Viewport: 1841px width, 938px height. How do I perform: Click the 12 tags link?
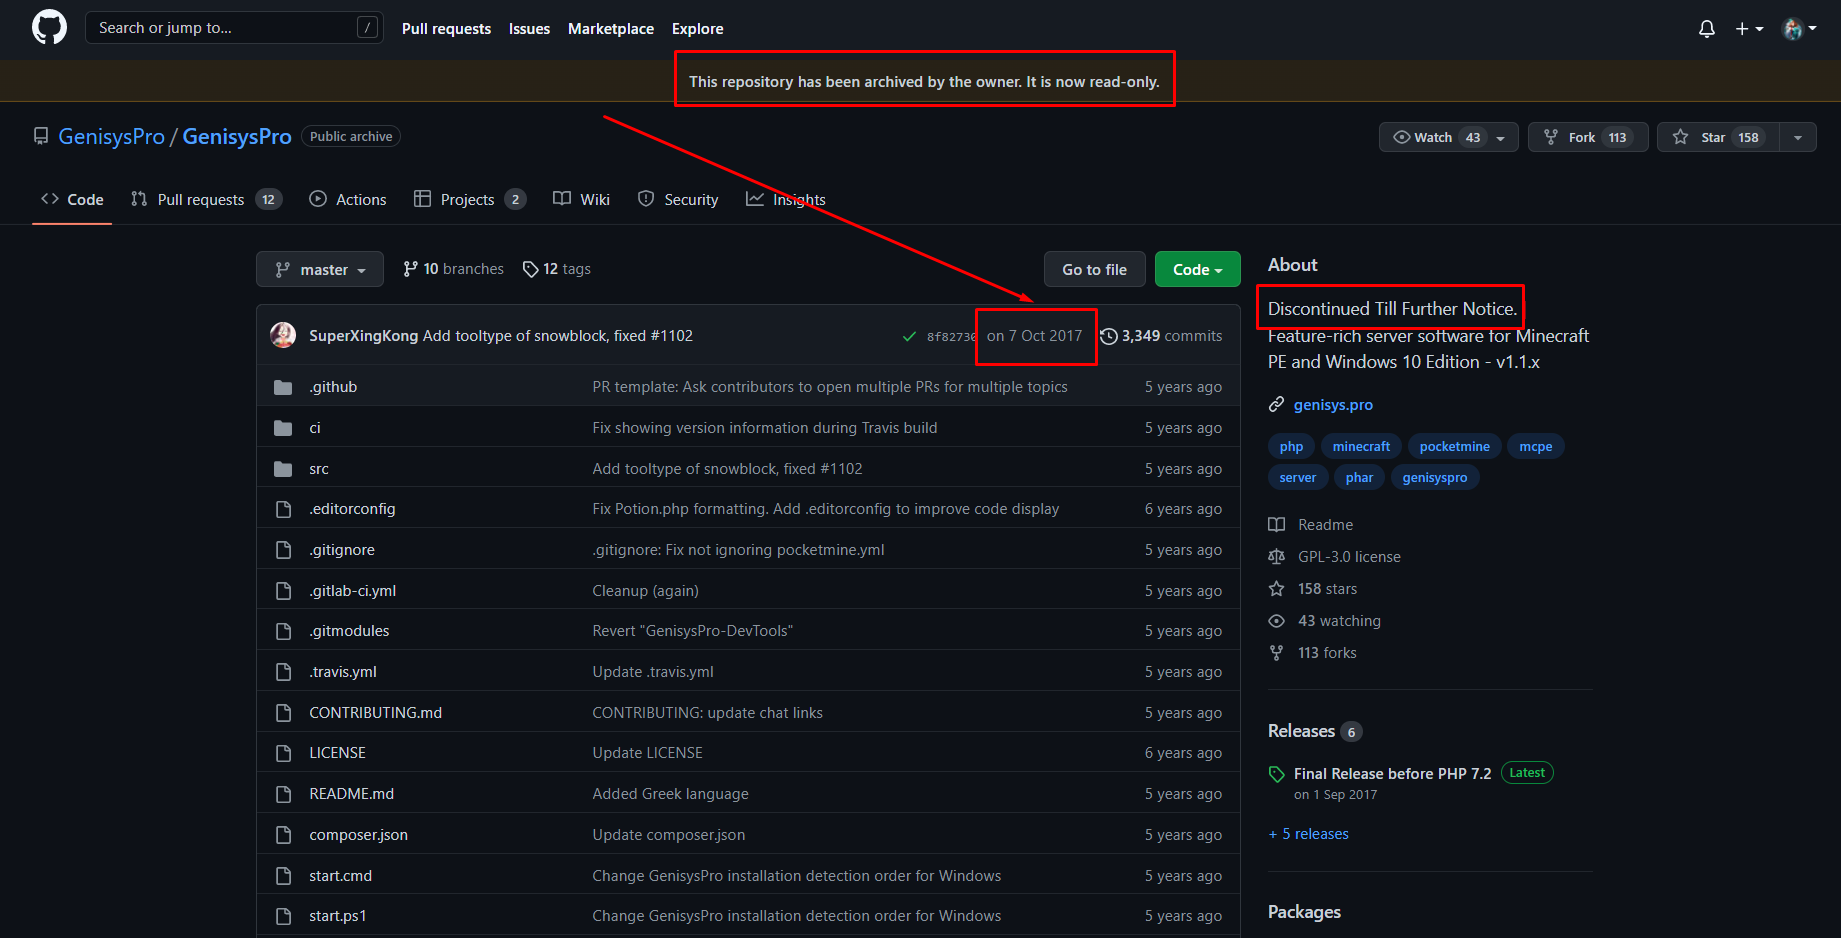point(557,269)
